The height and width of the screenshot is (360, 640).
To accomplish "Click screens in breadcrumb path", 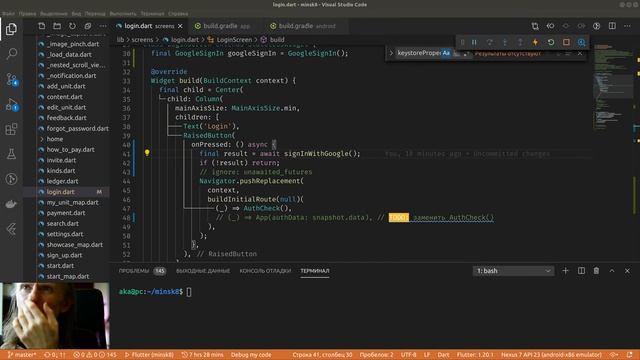I will click(142, 40).
